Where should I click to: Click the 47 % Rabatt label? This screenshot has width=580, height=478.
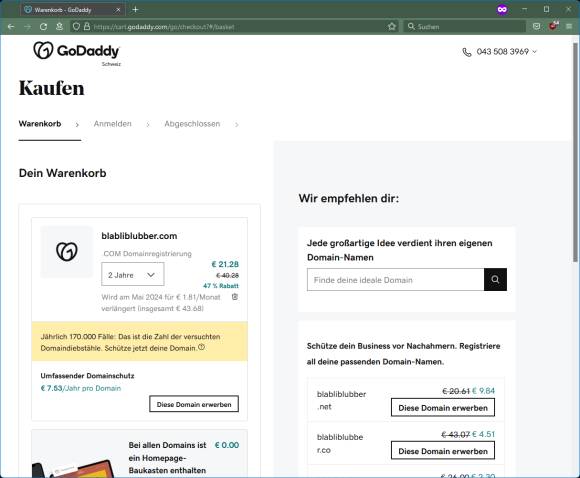coord(221,286)
